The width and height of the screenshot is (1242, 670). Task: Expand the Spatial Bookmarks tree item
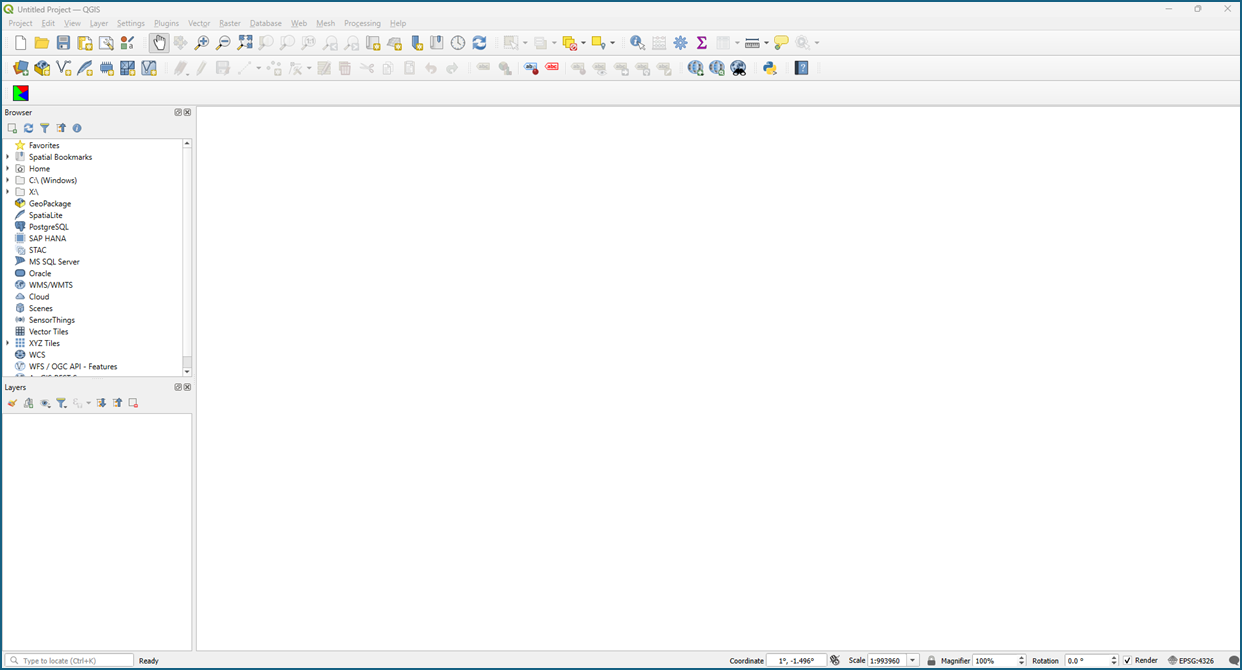(8, 157)
